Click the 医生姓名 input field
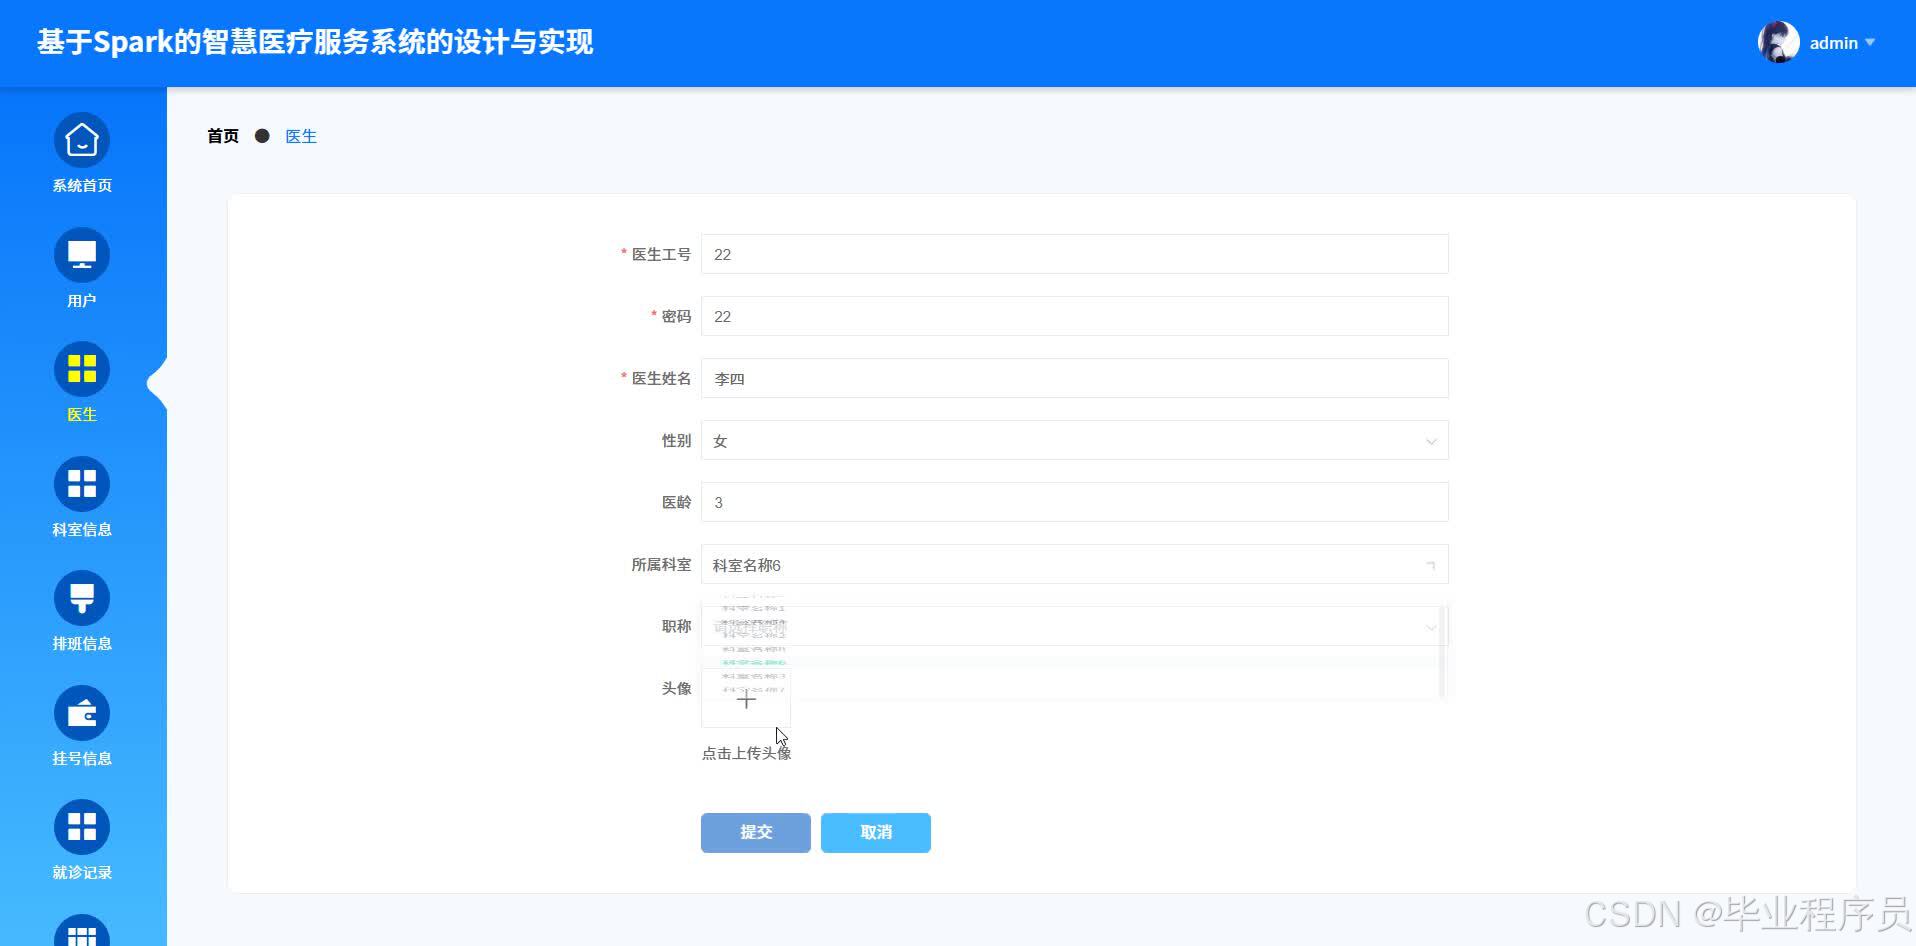1916x946 pixels. pyautogui.click(x=1074, y=378)
